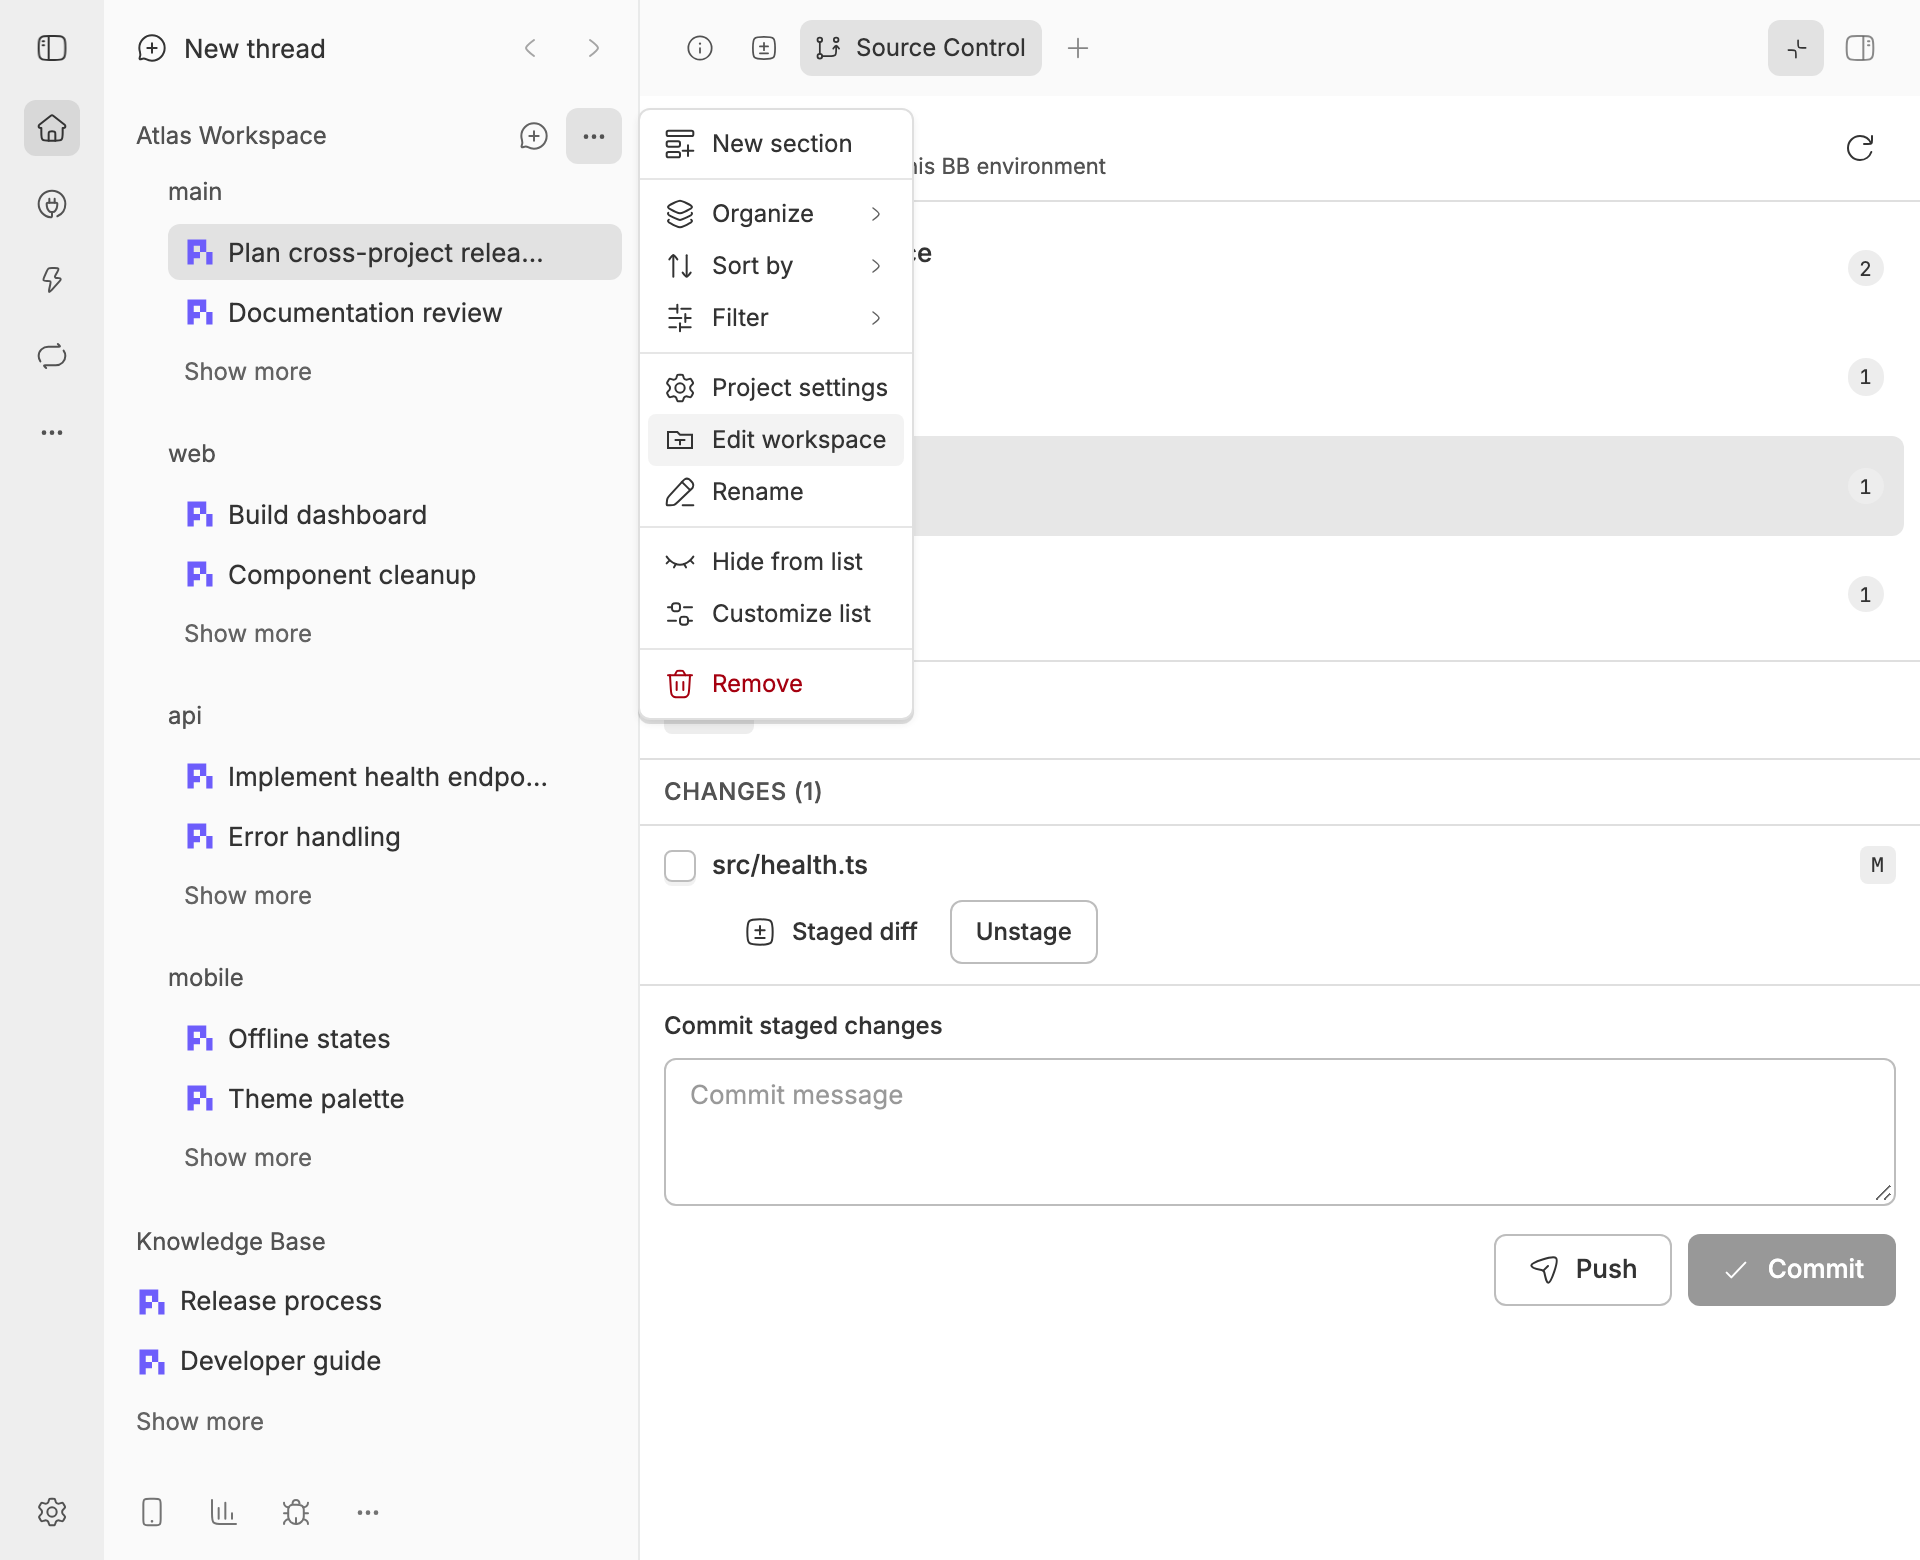Viewport: 1920px width, 1560px height.
Task: Select Hide from list
Action: click(x=776, y=562)
